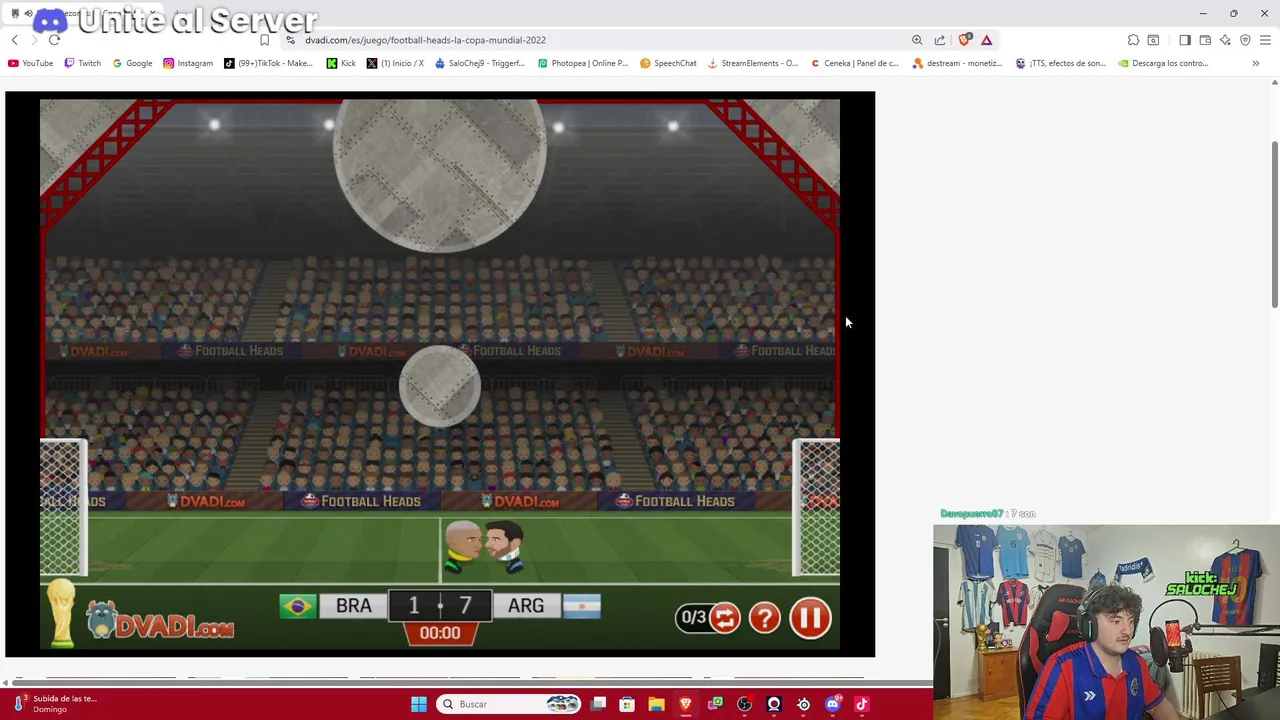Go back in browser history

15,40
